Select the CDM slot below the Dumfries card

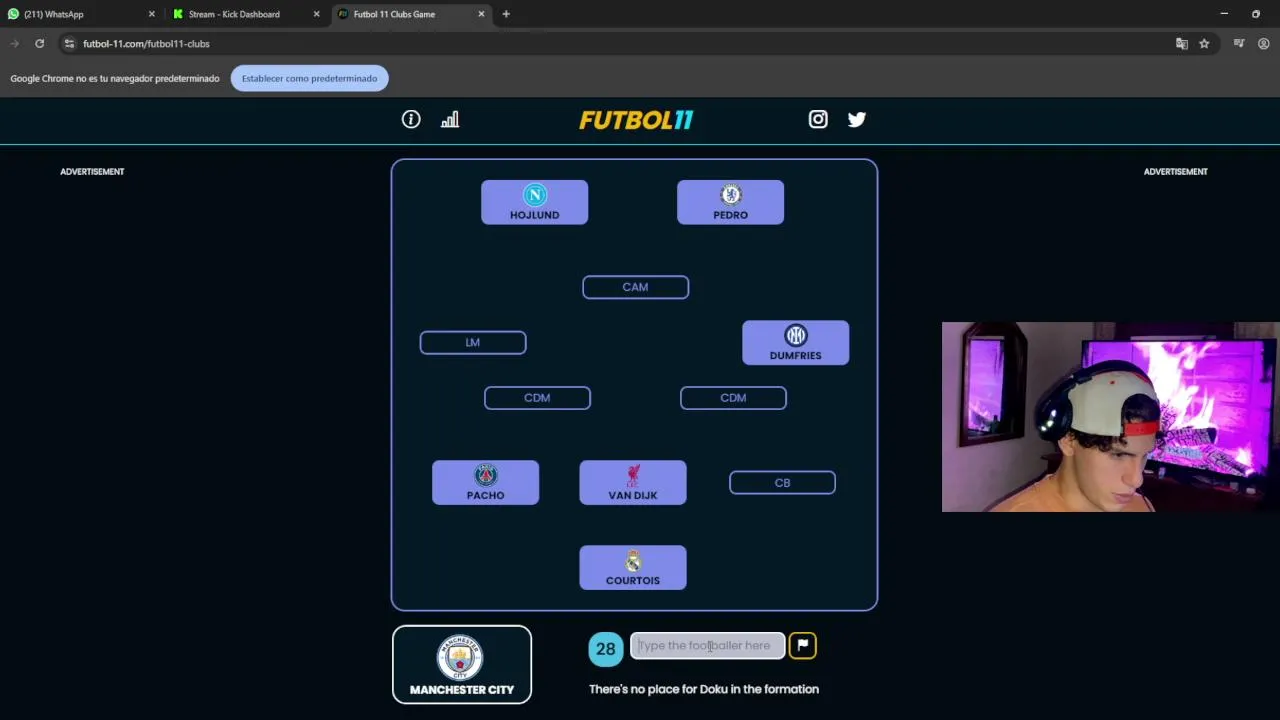coord(733,398)
